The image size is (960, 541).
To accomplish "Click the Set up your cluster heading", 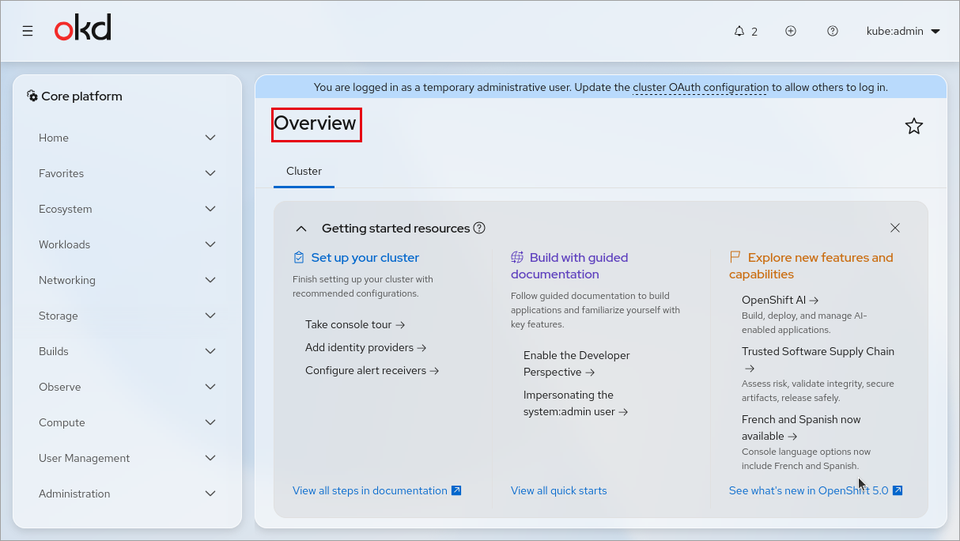I will [365, 258].
